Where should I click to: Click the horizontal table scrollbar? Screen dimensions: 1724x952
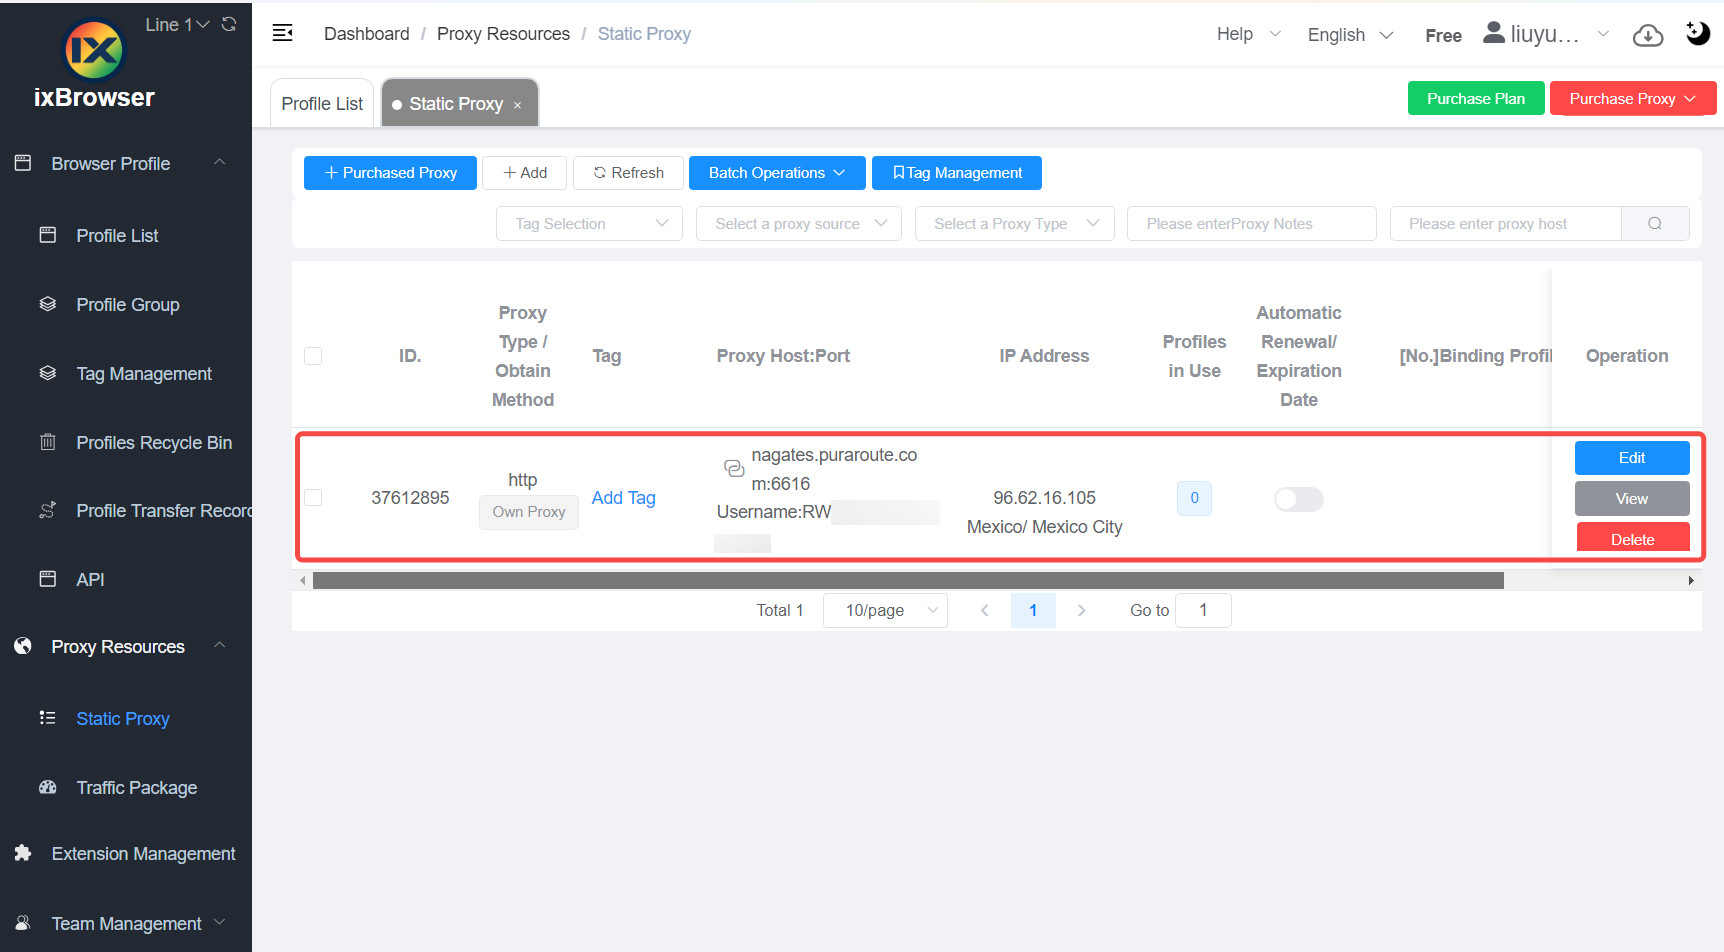(x=908, y=580)
